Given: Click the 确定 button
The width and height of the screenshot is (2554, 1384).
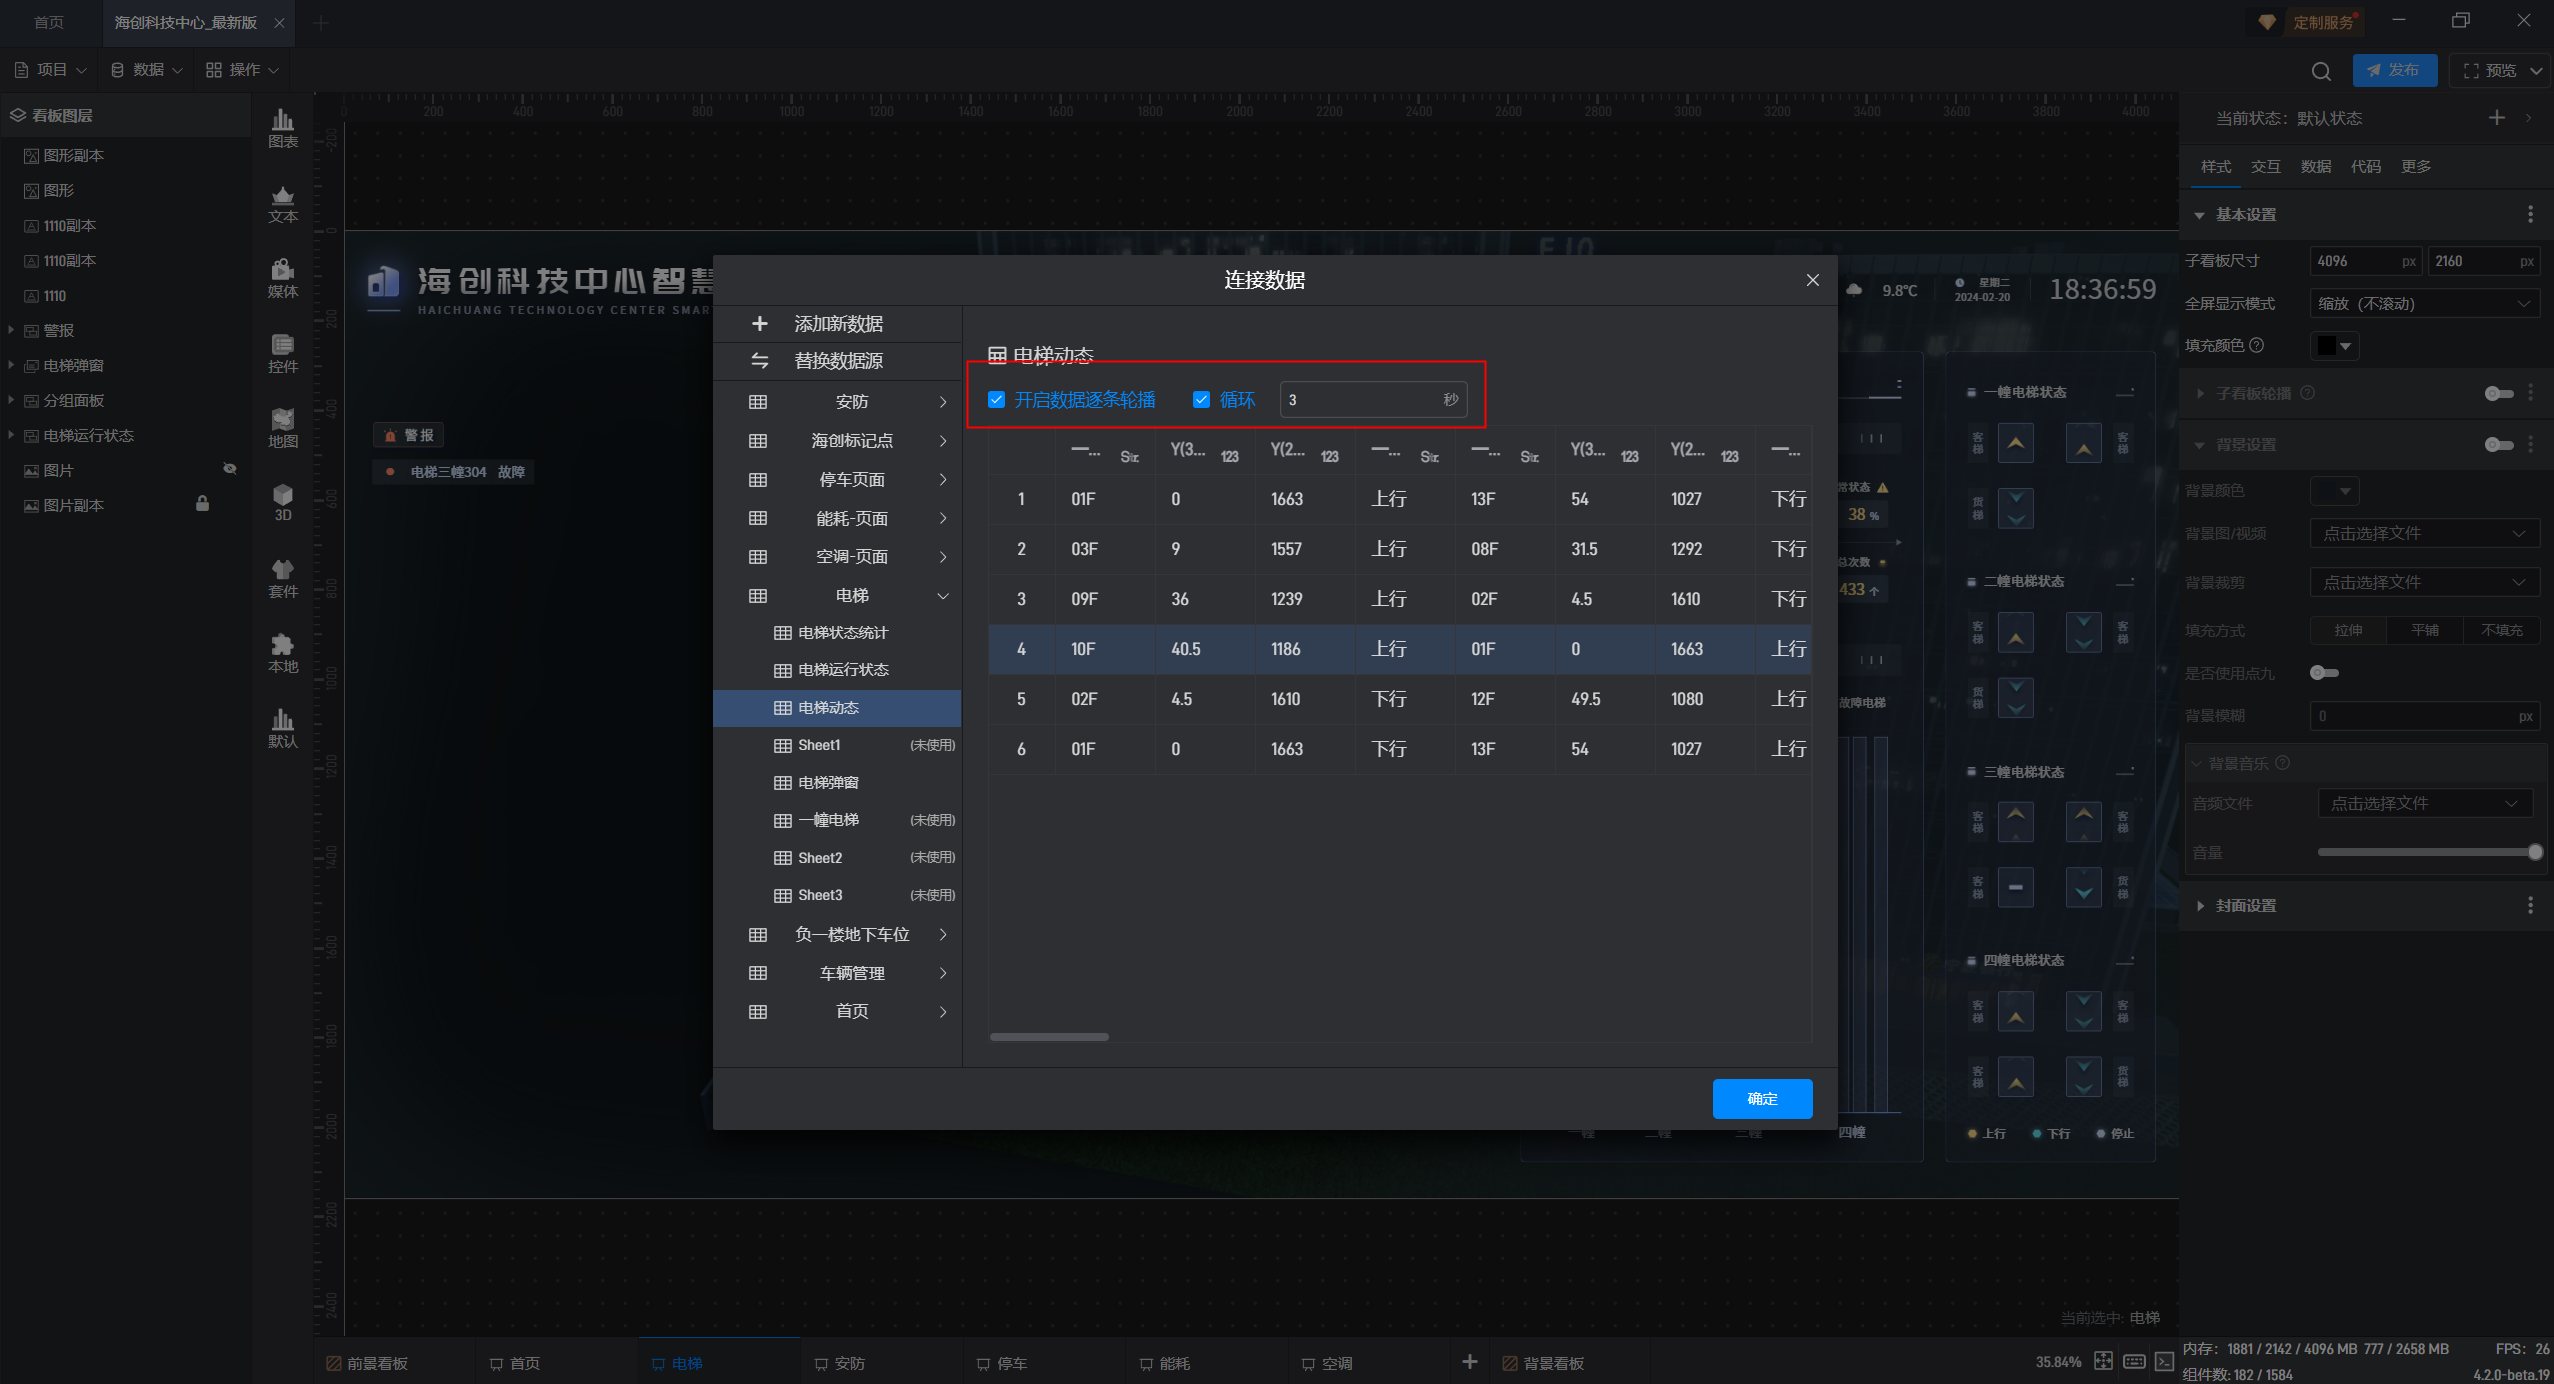Looking at the screenshot, I should [1761, 1099].
